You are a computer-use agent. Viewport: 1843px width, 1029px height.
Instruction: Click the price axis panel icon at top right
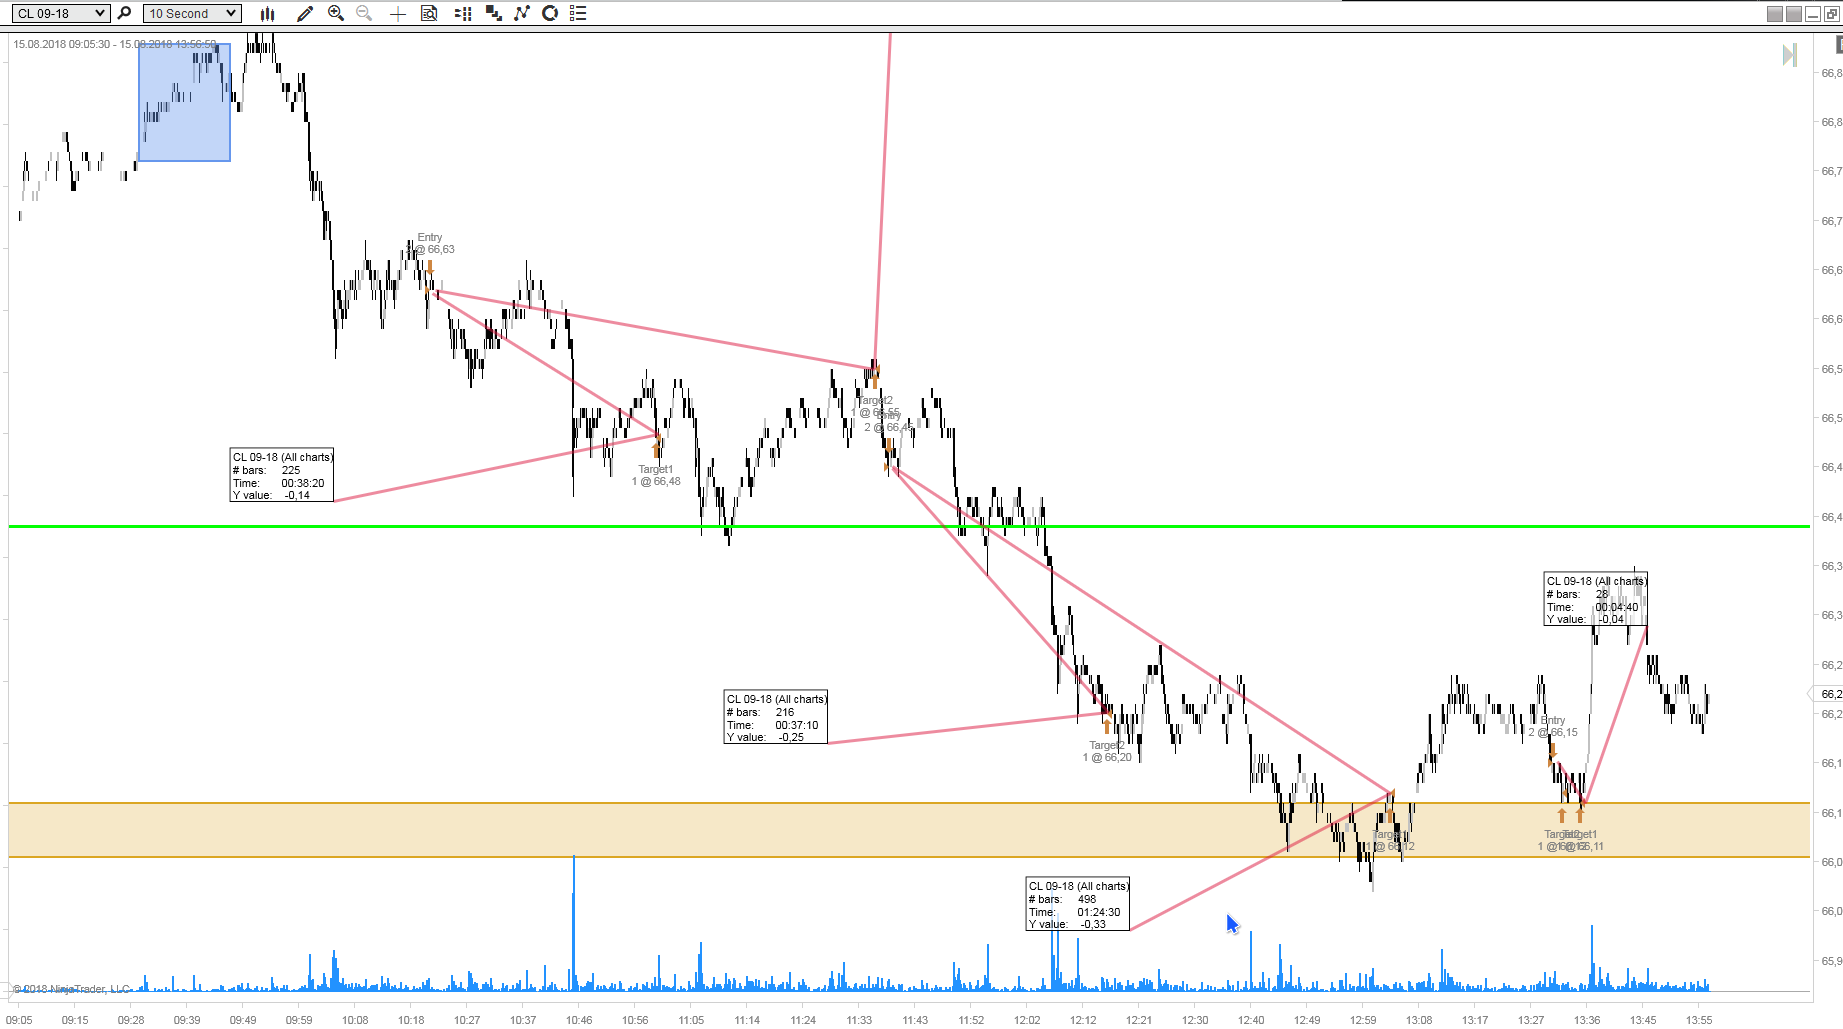click(1838, 45)
